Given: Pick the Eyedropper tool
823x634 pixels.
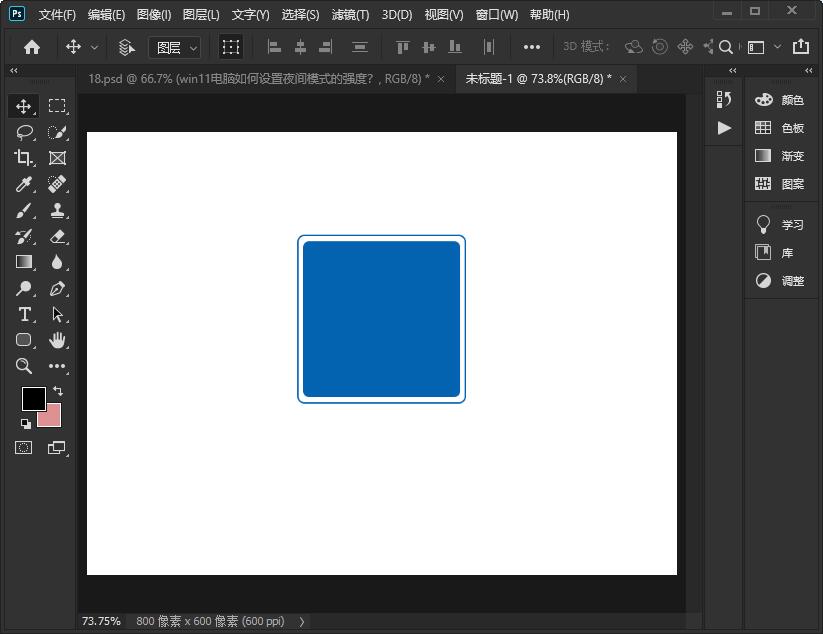Looking at the screenshot, I should click(x=24, y=184).
